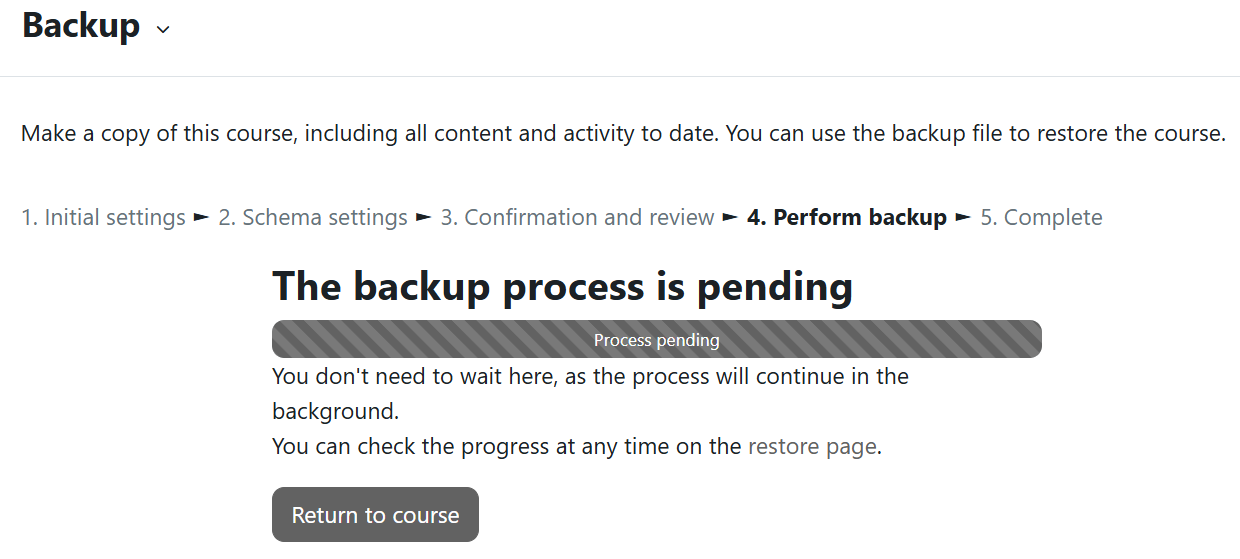Screen dimensions: 1240x559
Task: Select step 5 Complete
Action: pos(1041,217)
